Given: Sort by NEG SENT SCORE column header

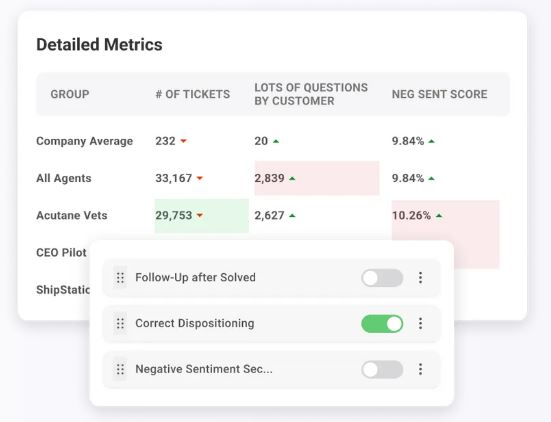Looking at the screenshot, I should click(x=440, y=94).
